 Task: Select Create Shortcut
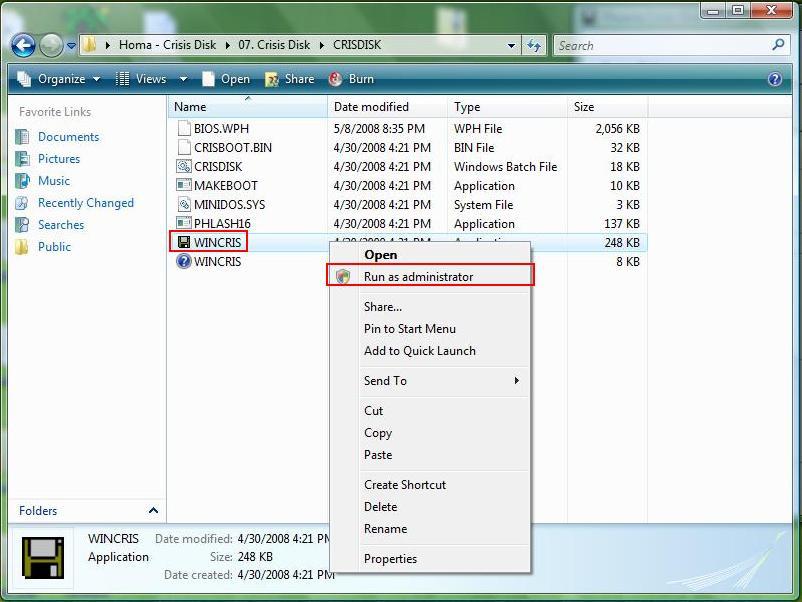click(x=430, y=484)
